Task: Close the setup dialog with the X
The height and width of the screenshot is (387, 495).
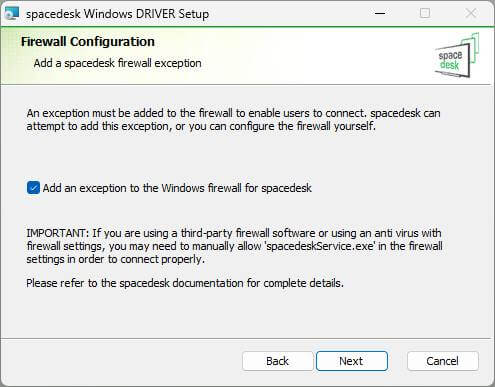Action: 471,13
